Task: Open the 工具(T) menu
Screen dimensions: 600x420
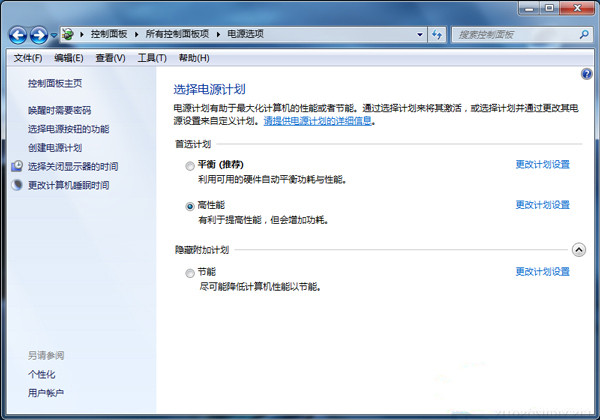Action: point(151,58)
